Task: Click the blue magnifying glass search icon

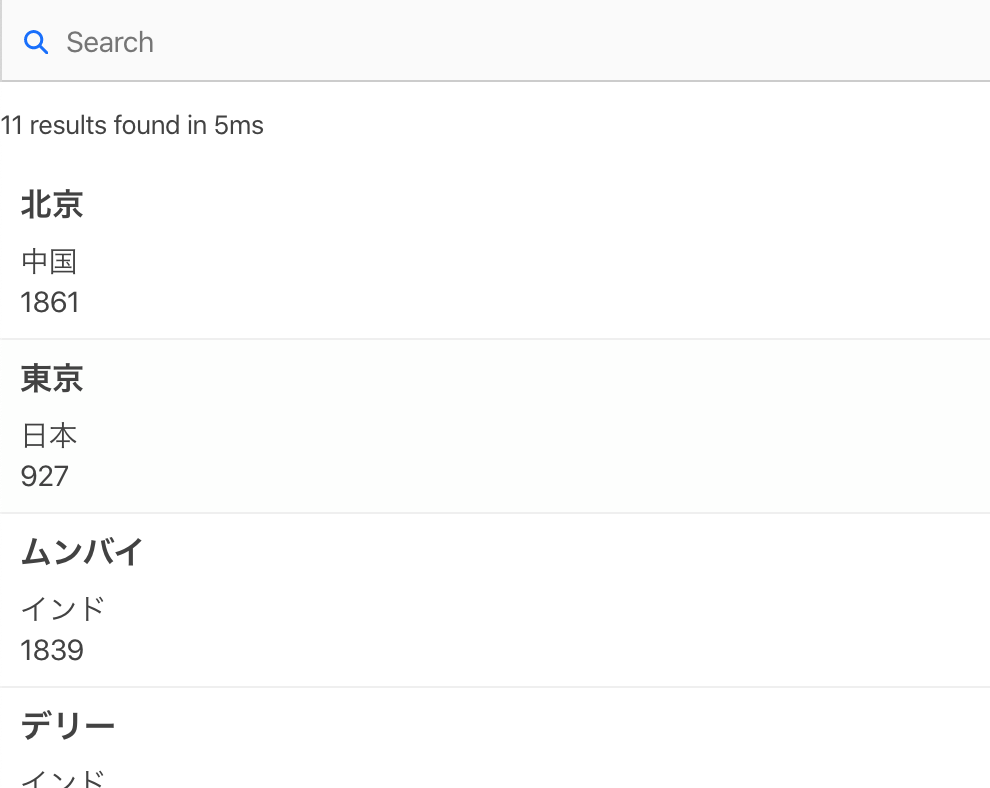Action: [x=36, y=42]
